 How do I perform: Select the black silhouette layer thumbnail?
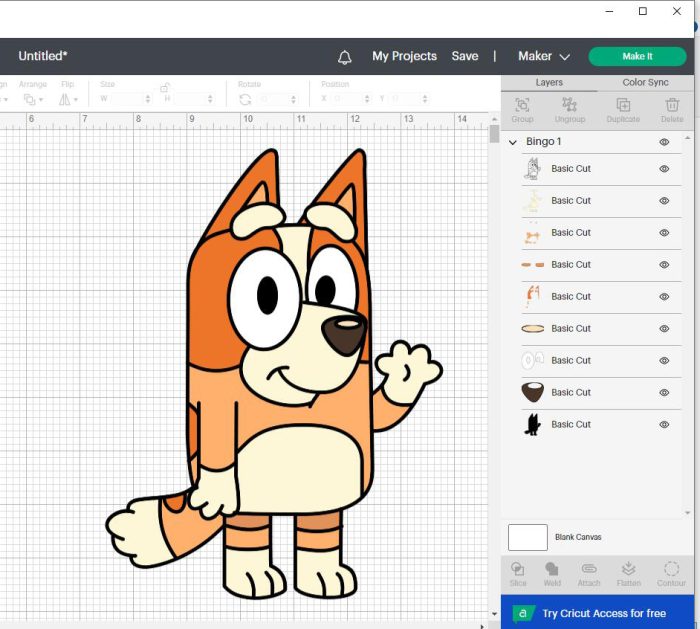tap(532, 425)
